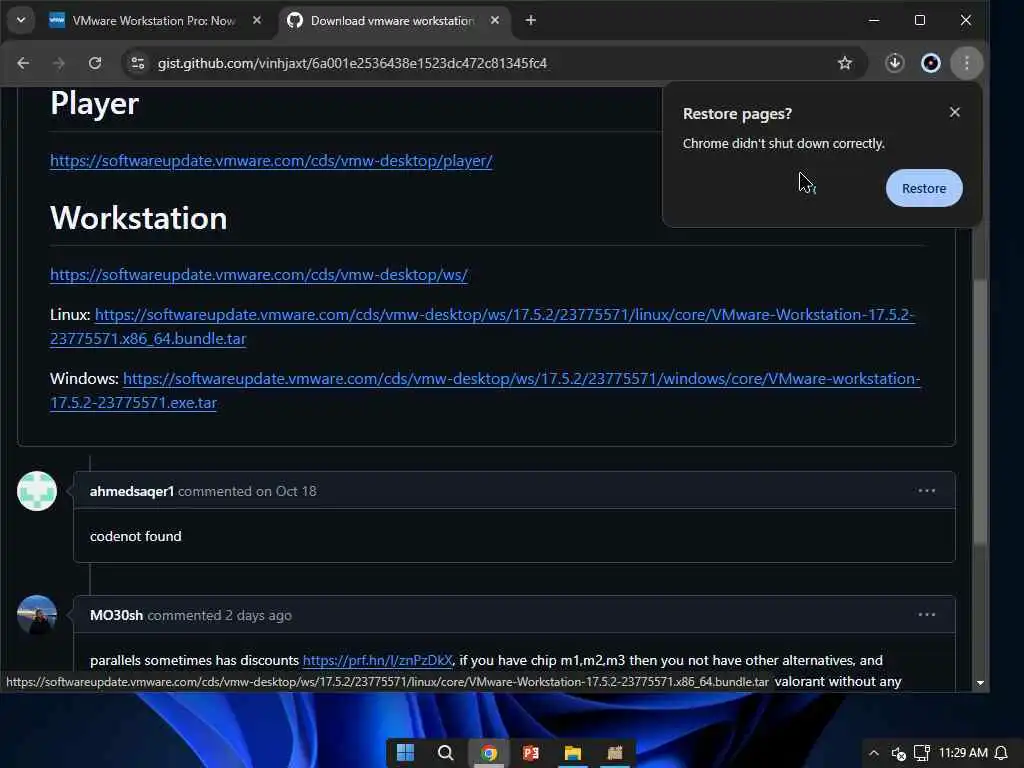Go forward one page
The width and height of the screenshot is (1024, 768).
tap(59, 63)
